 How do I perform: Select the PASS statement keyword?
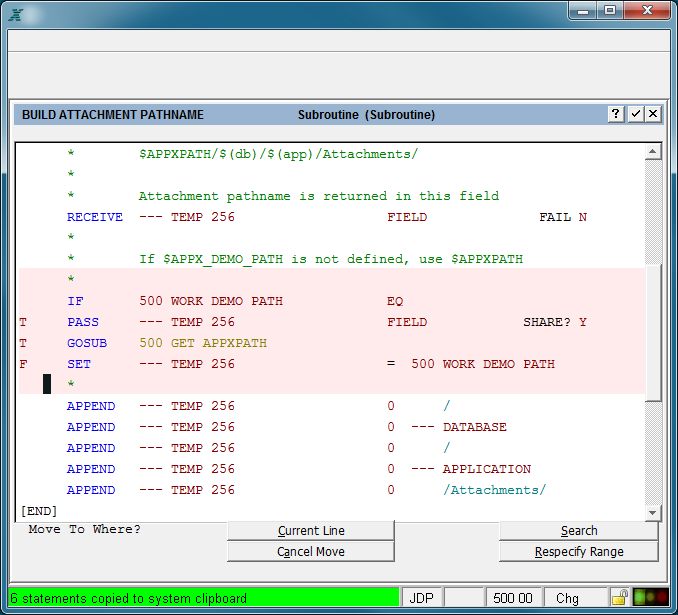[x=83, y=322]
